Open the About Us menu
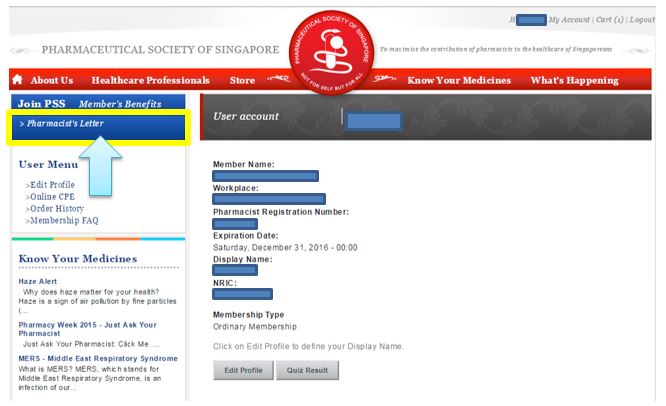Image resolution: width=666 pixels, height=406 pixels. pos(52,80)
